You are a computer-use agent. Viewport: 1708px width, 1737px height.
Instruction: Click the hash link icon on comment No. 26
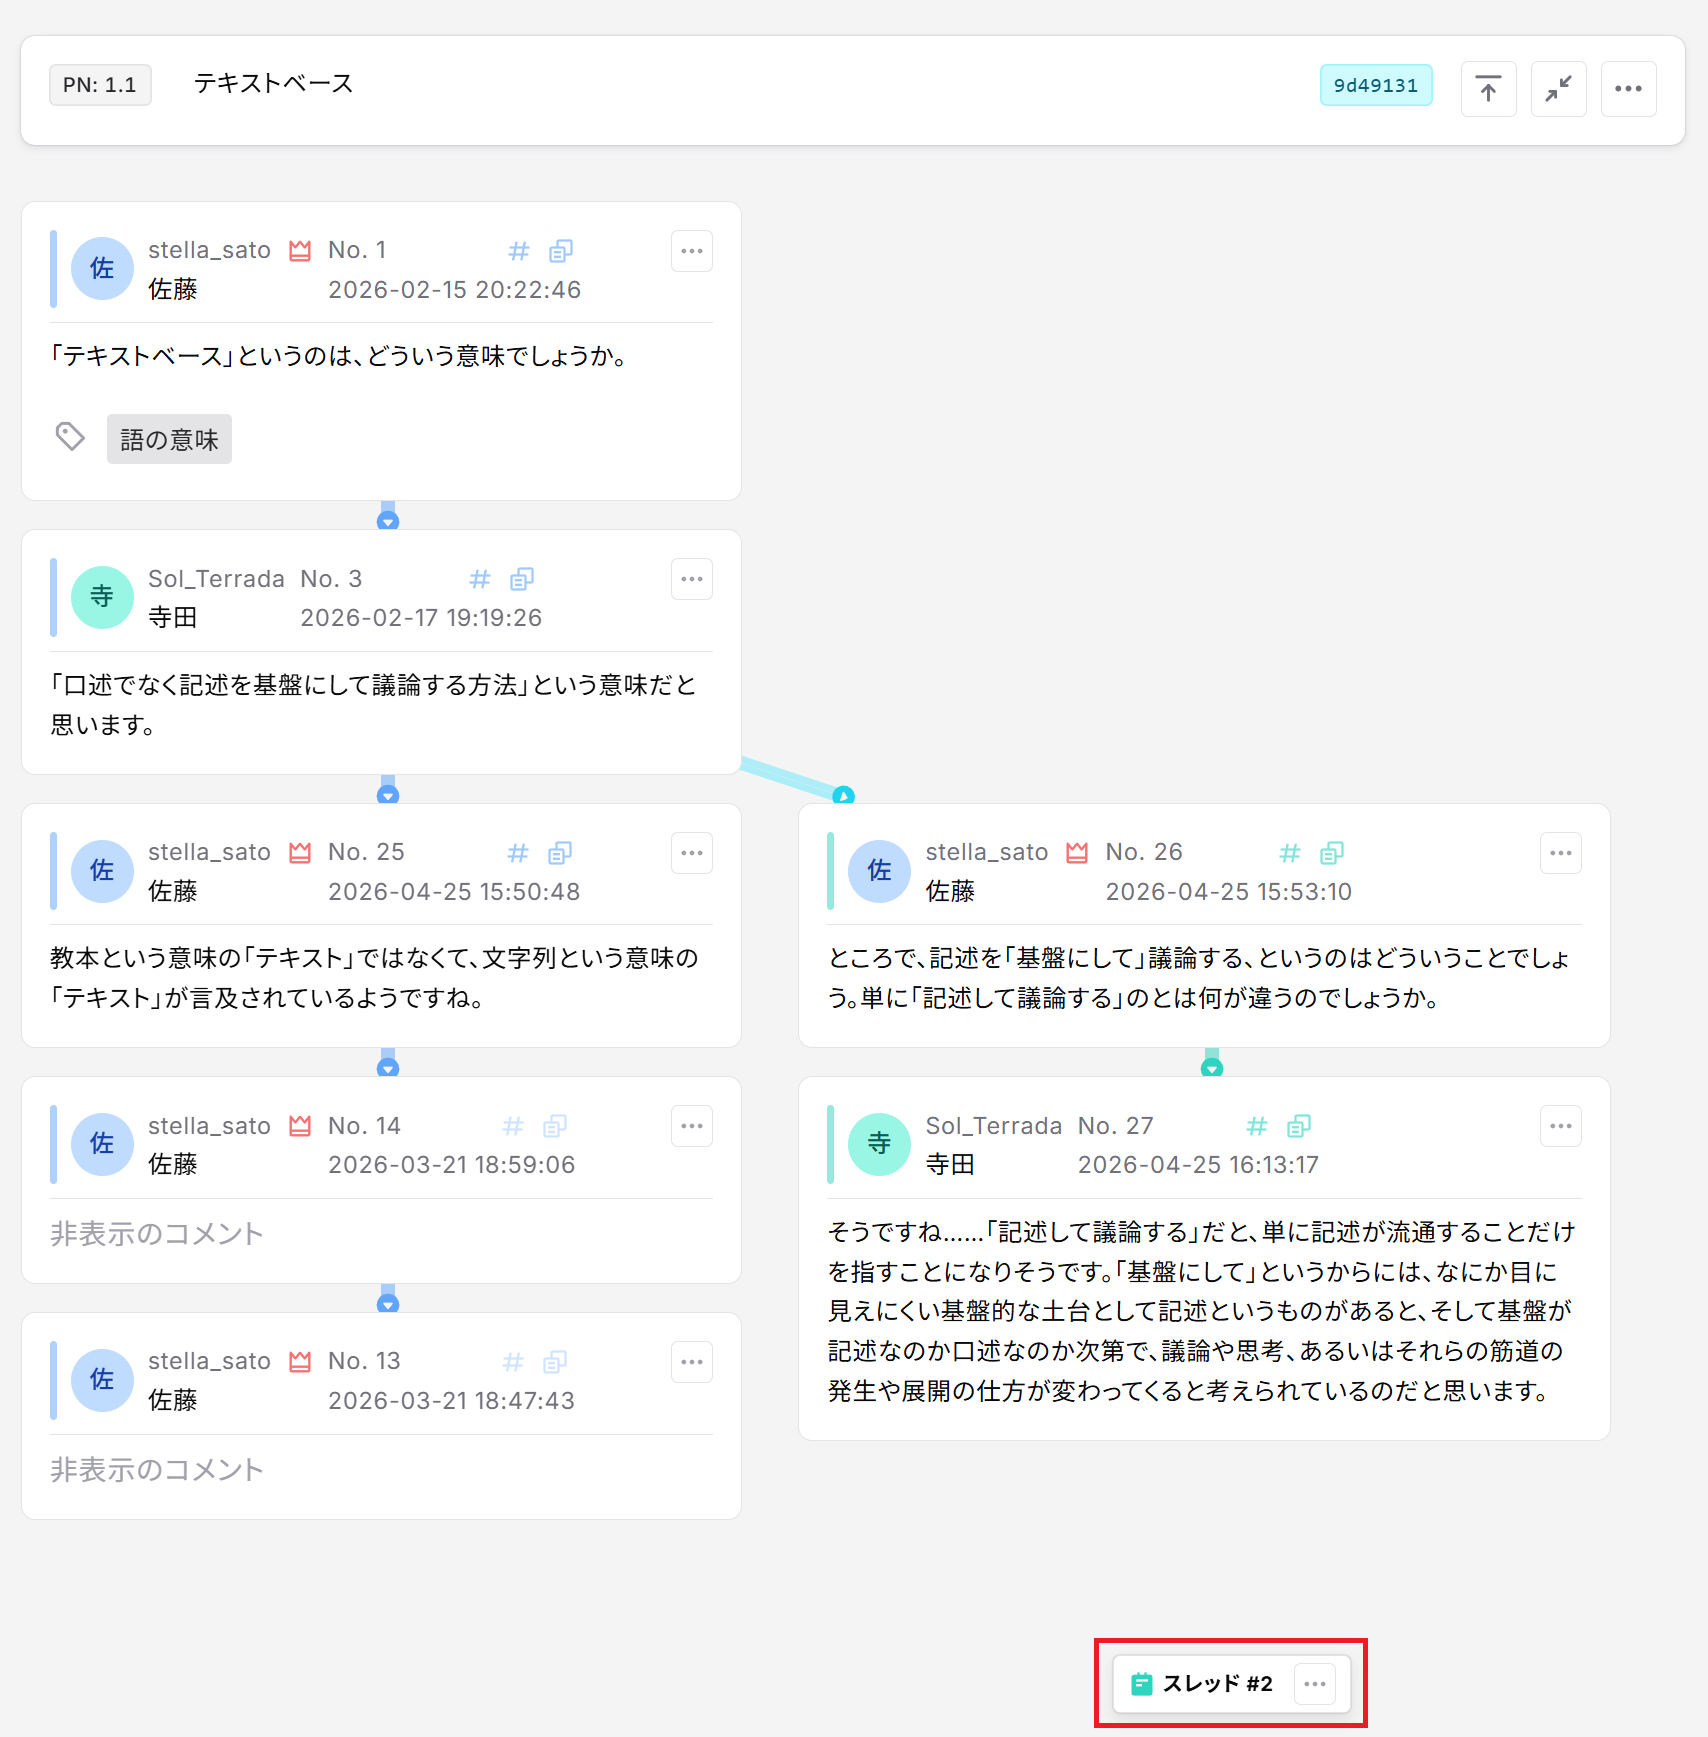pos(1290,853)
